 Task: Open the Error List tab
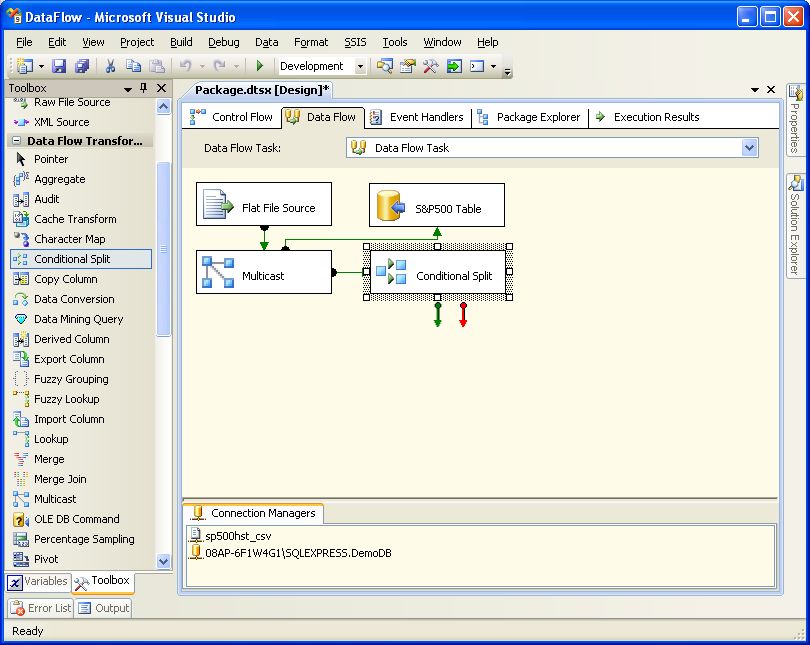click(x=40, y=608)
